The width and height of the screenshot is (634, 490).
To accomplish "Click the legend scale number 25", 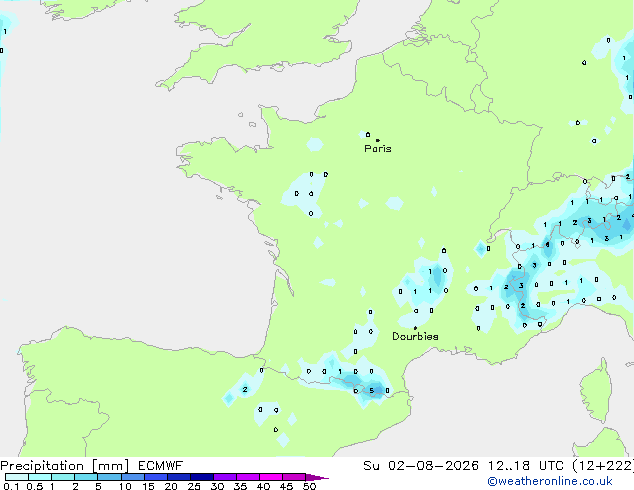I will click(194, 486).
